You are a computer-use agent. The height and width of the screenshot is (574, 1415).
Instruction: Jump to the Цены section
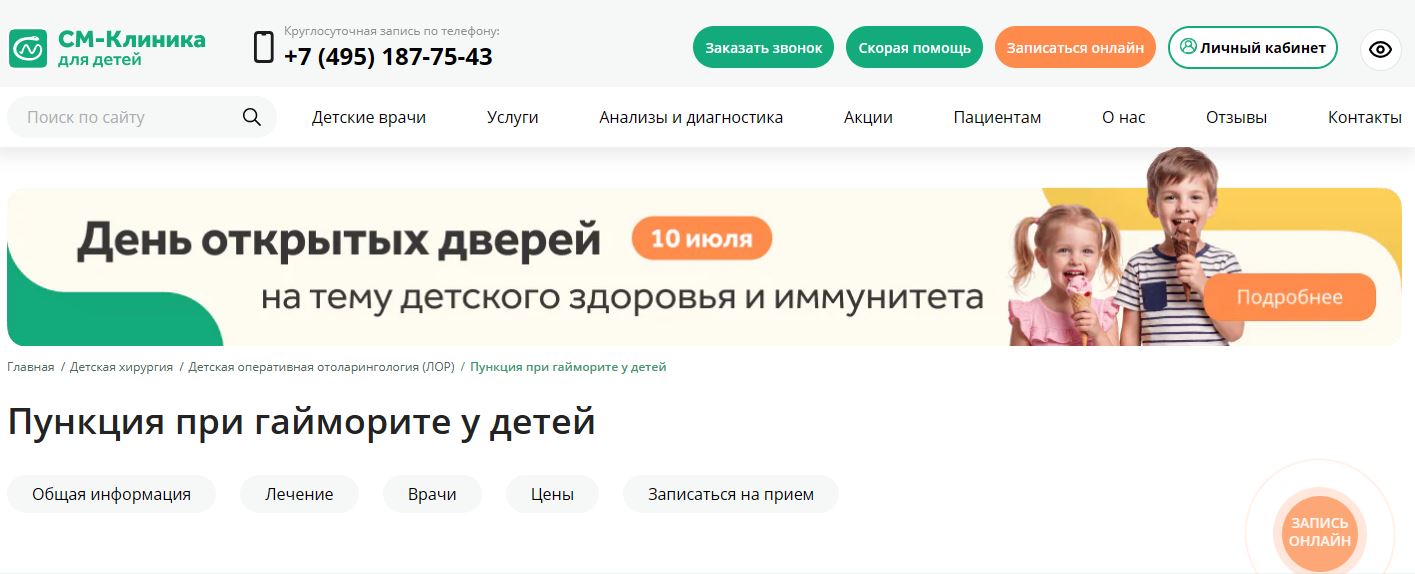pos(552,494)
